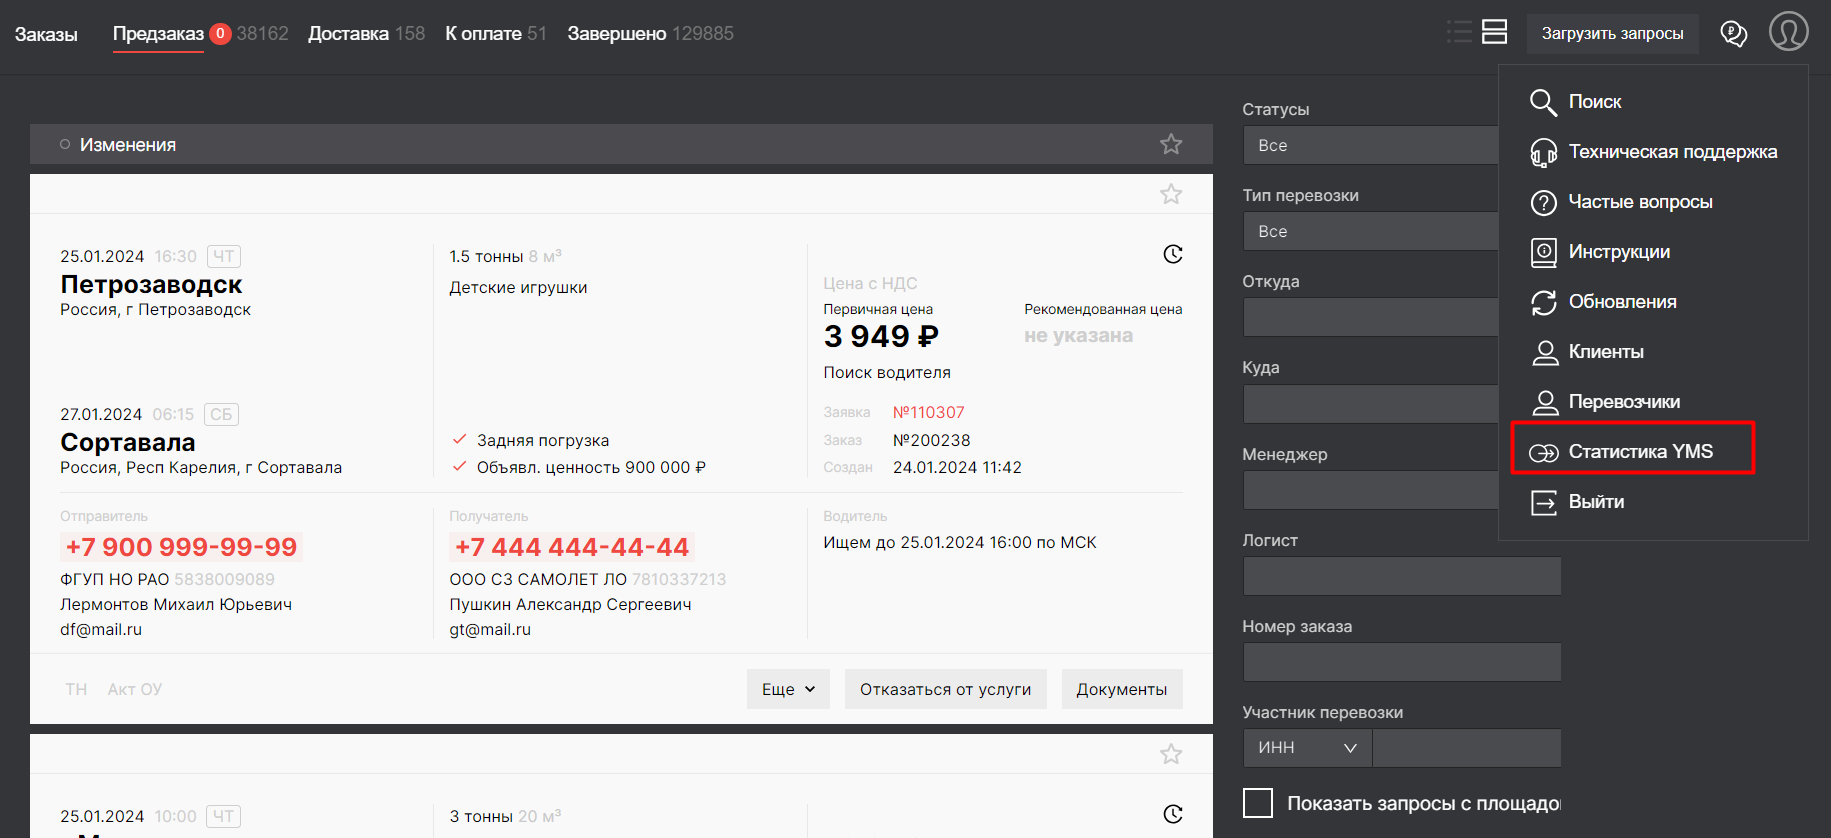1831x838 pixels.
Task: Click order number №200238
Action: pos(931,440)
